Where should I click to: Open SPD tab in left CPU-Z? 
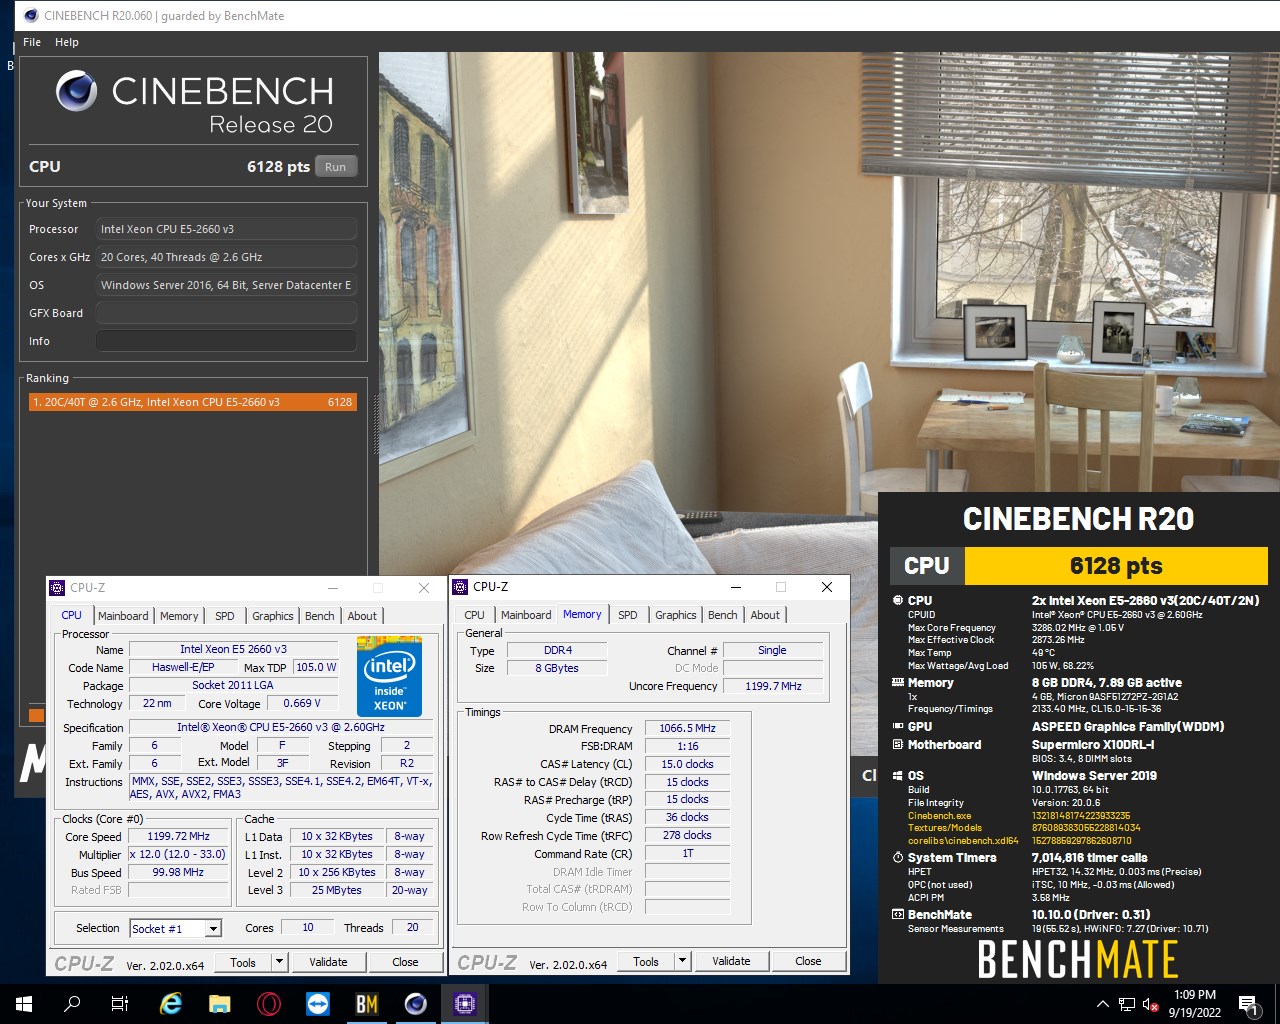pos(225,616)
